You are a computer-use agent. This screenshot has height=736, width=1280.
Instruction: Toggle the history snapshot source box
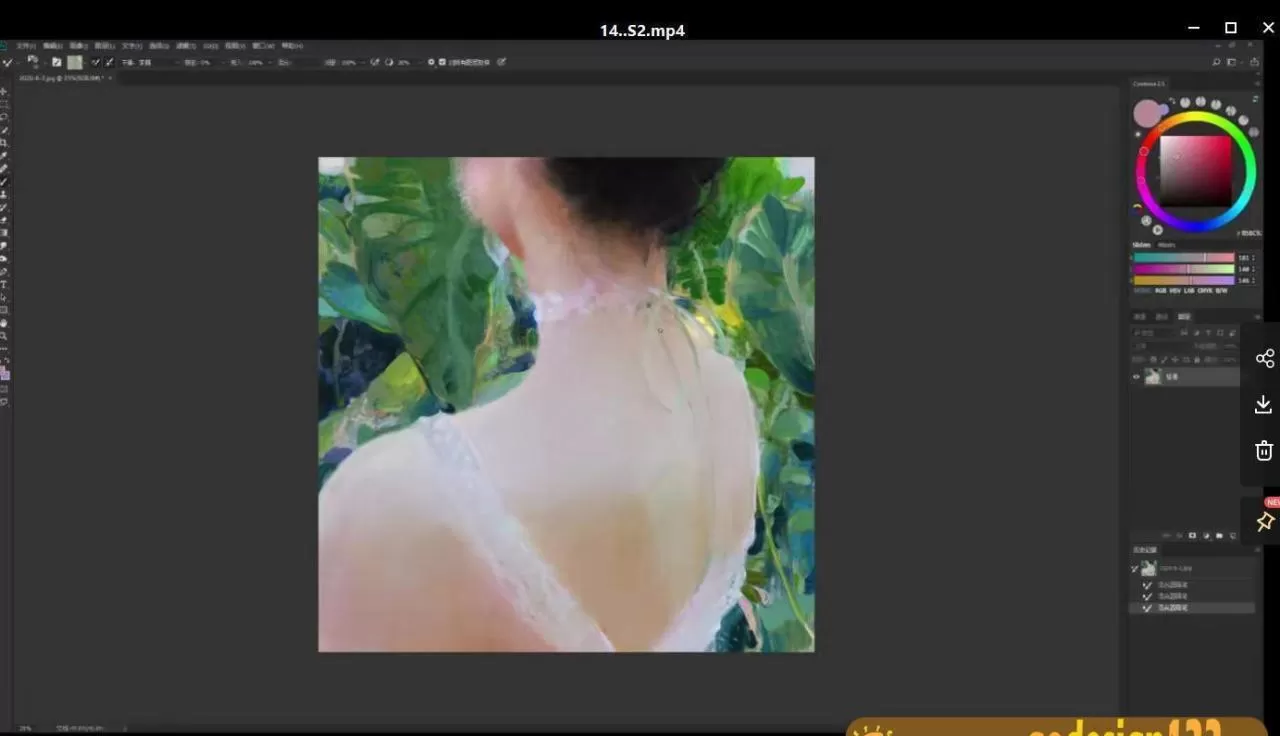pos(1135,568)
